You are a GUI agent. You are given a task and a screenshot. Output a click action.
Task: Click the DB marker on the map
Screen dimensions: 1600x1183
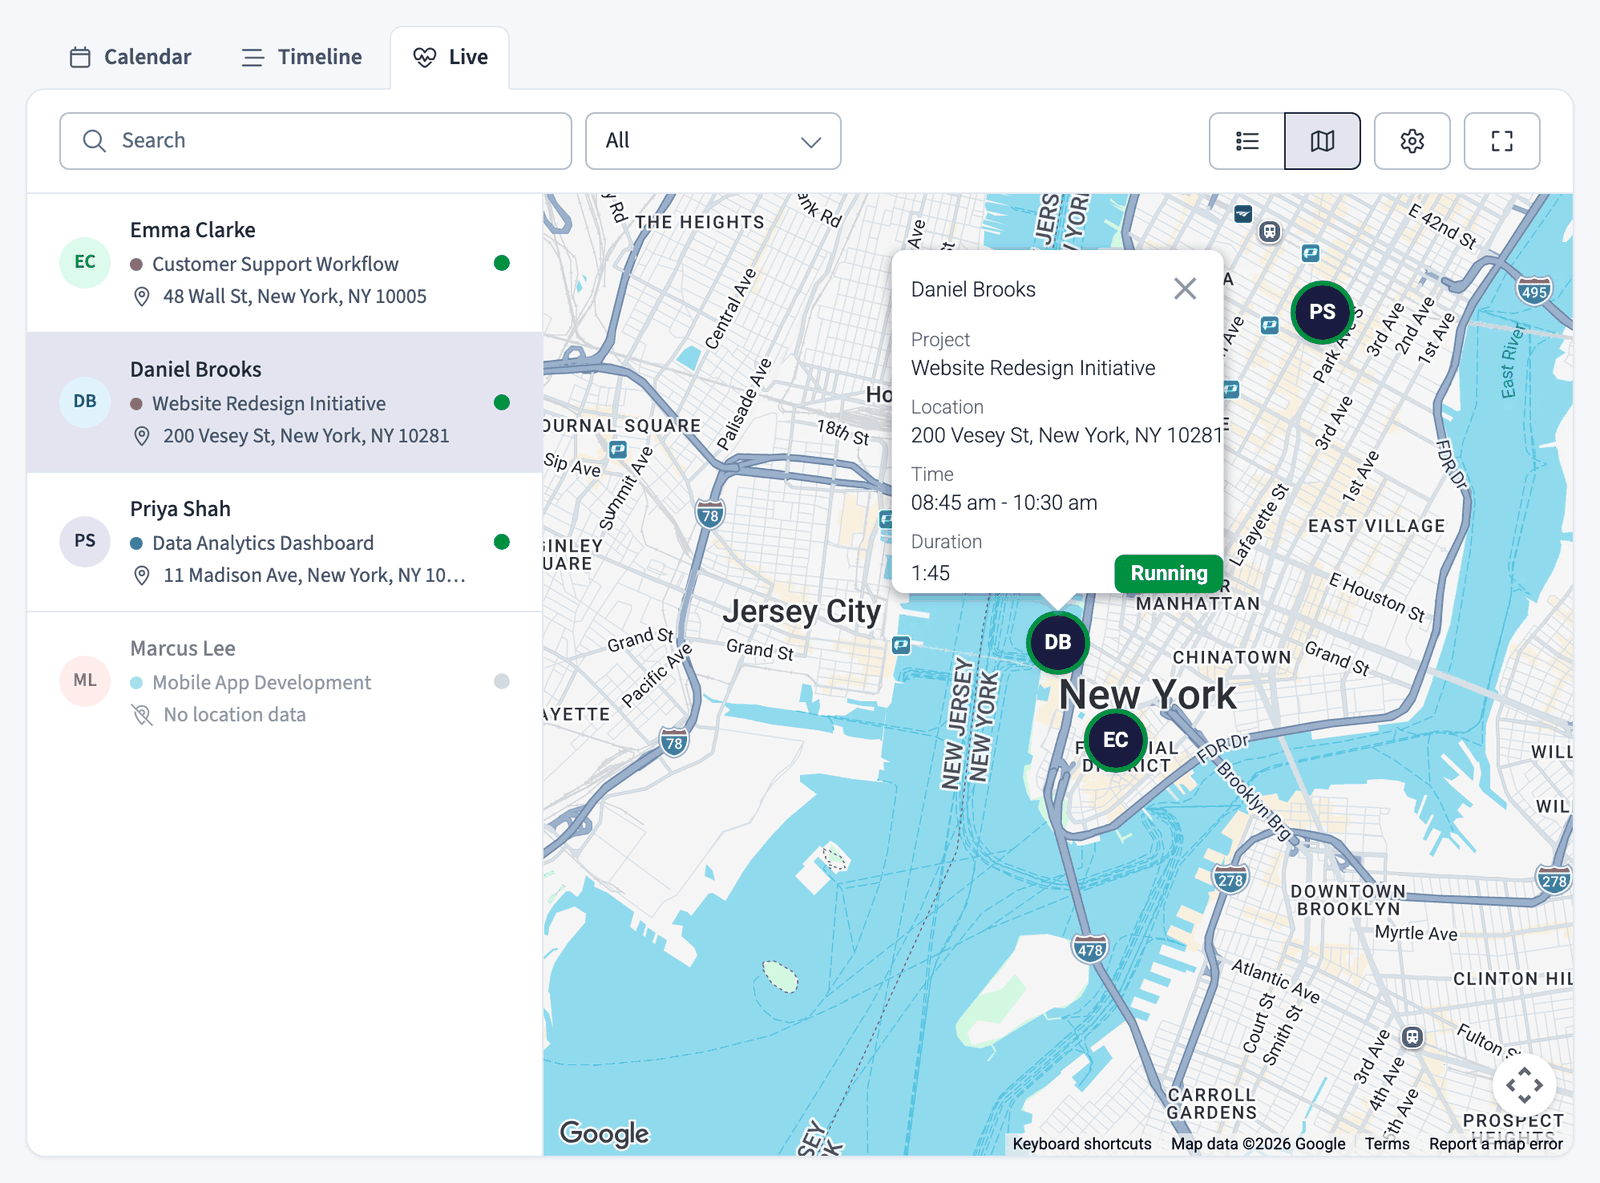[1058, 642]
